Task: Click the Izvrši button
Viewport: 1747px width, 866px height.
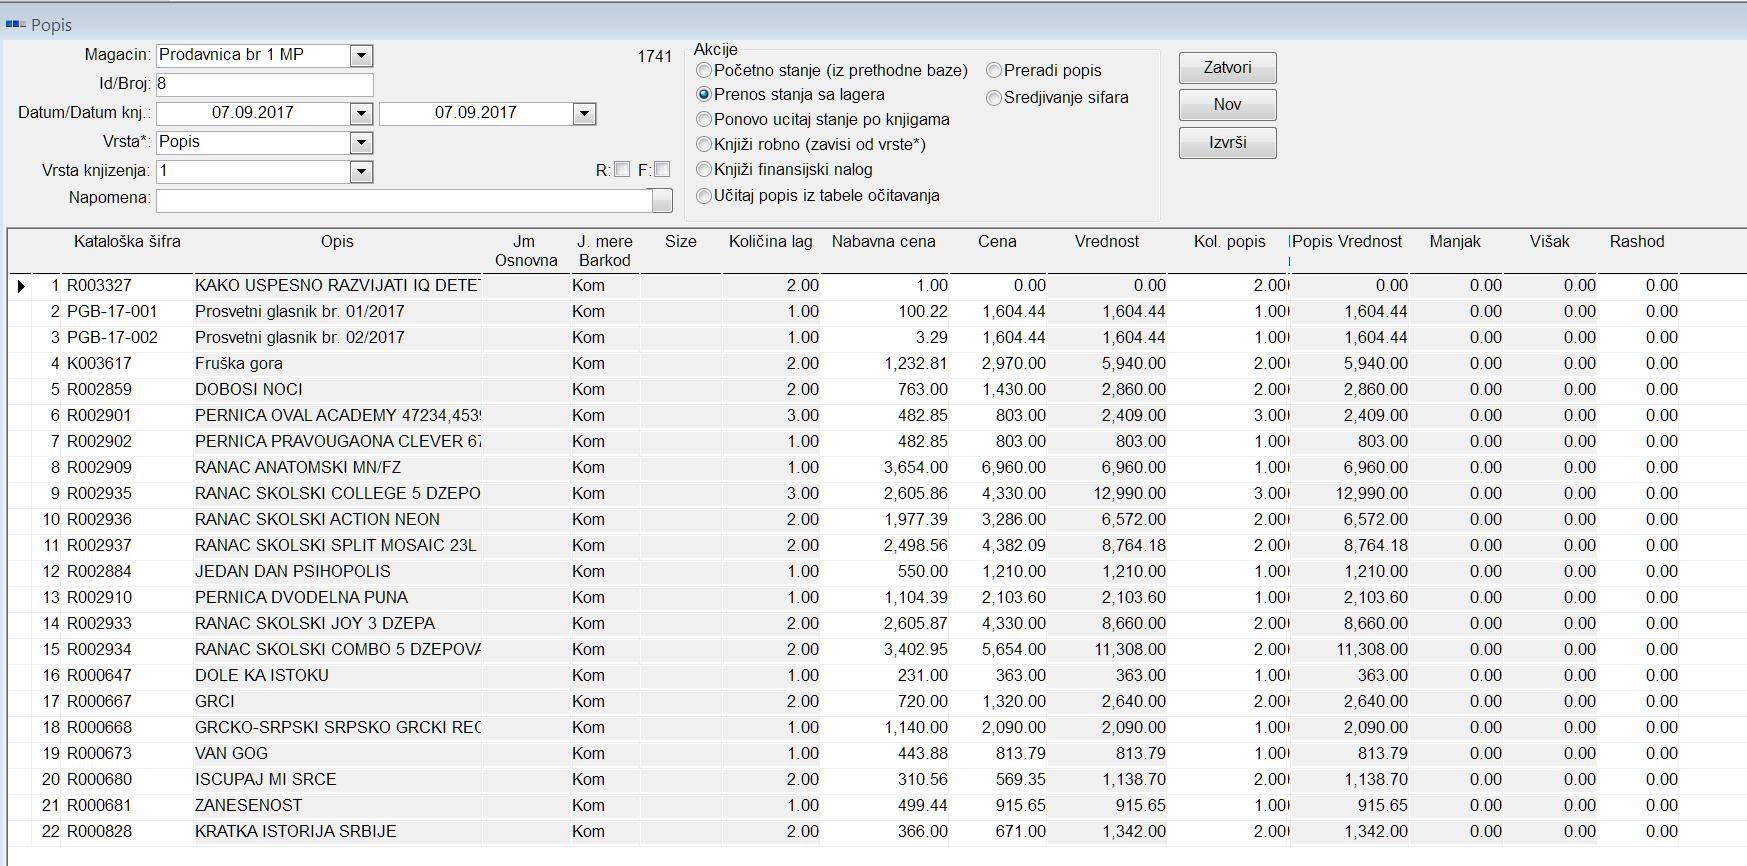Action: point(1227,143)
